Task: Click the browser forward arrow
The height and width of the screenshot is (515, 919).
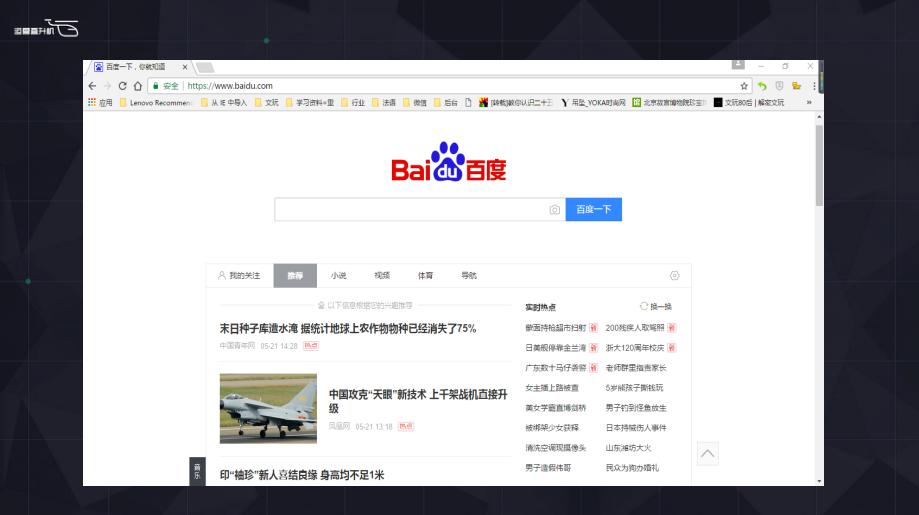Action: tap(107, 86)
